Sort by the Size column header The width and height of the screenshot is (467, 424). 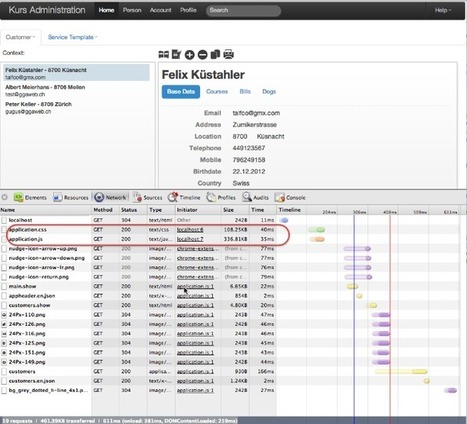click(x=235, y=210)
